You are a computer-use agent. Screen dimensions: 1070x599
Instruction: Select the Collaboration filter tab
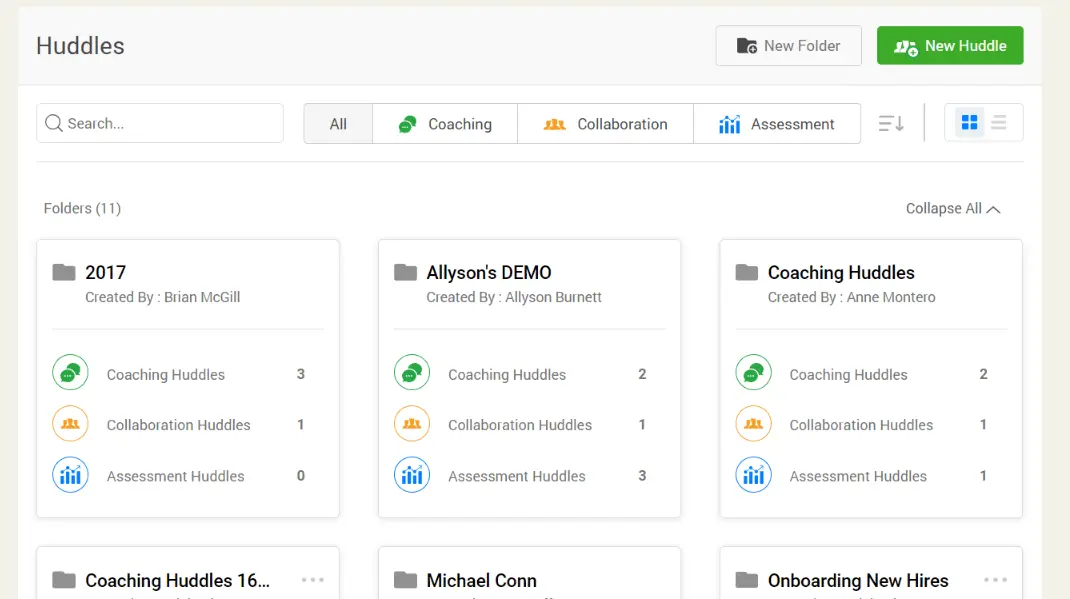(605, 124)
